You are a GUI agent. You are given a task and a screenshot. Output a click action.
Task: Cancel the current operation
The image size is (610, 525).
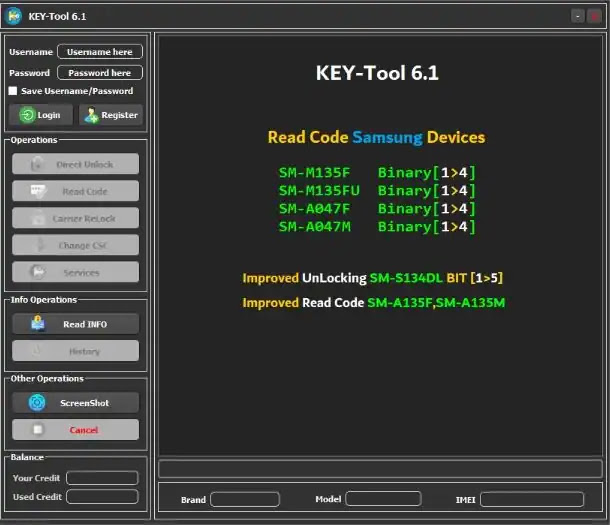(75, 430)
